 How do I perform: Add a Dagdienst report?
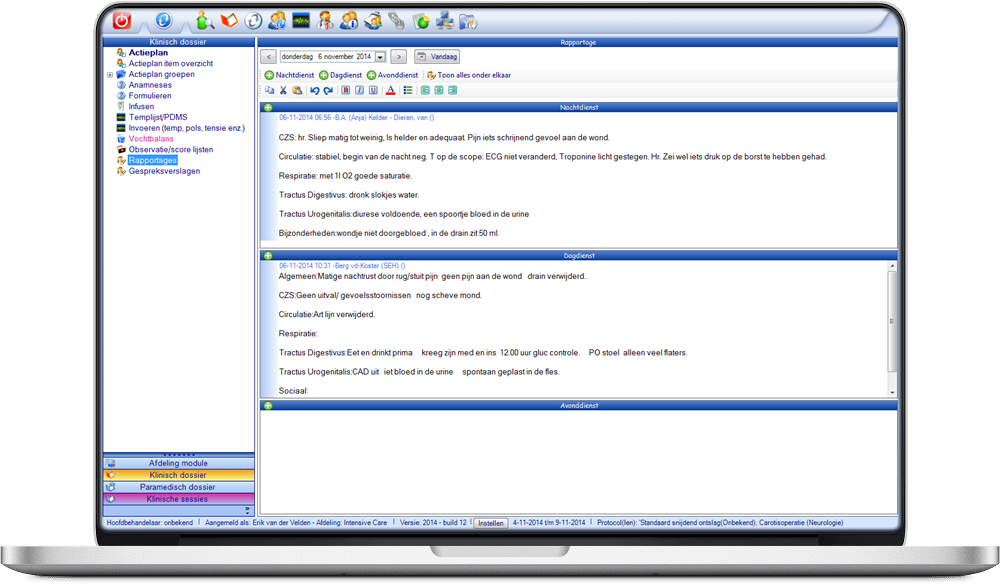[341, 75]
